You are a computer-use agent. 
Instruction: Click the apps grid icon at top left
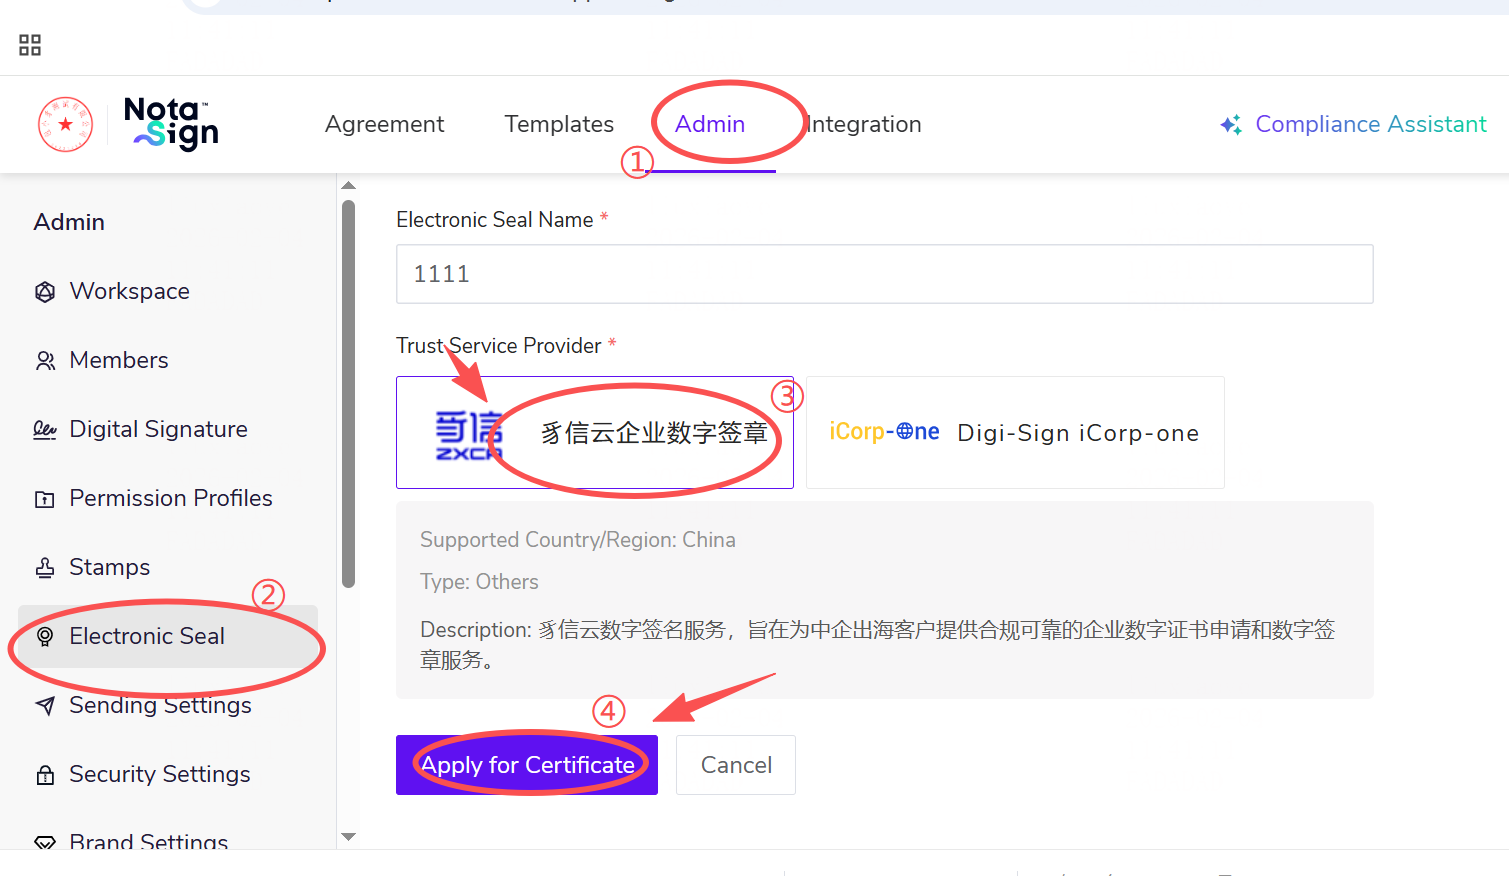click(x=30, y=45)
